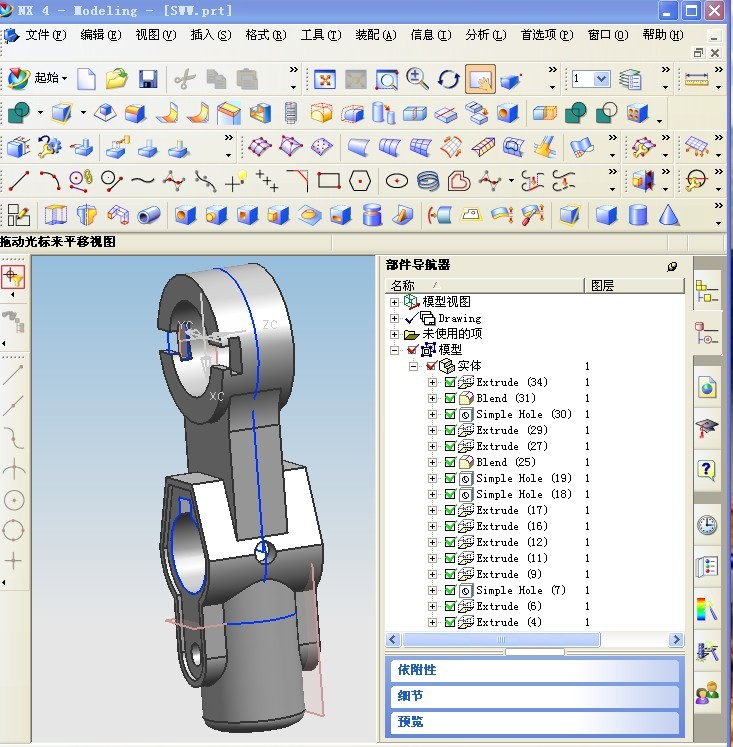Image resolution: width=733 pixels, height=747 pixels.
Task: Click the Sketch icon at row start
Action: pyautogui.click(x=19, y=215)
